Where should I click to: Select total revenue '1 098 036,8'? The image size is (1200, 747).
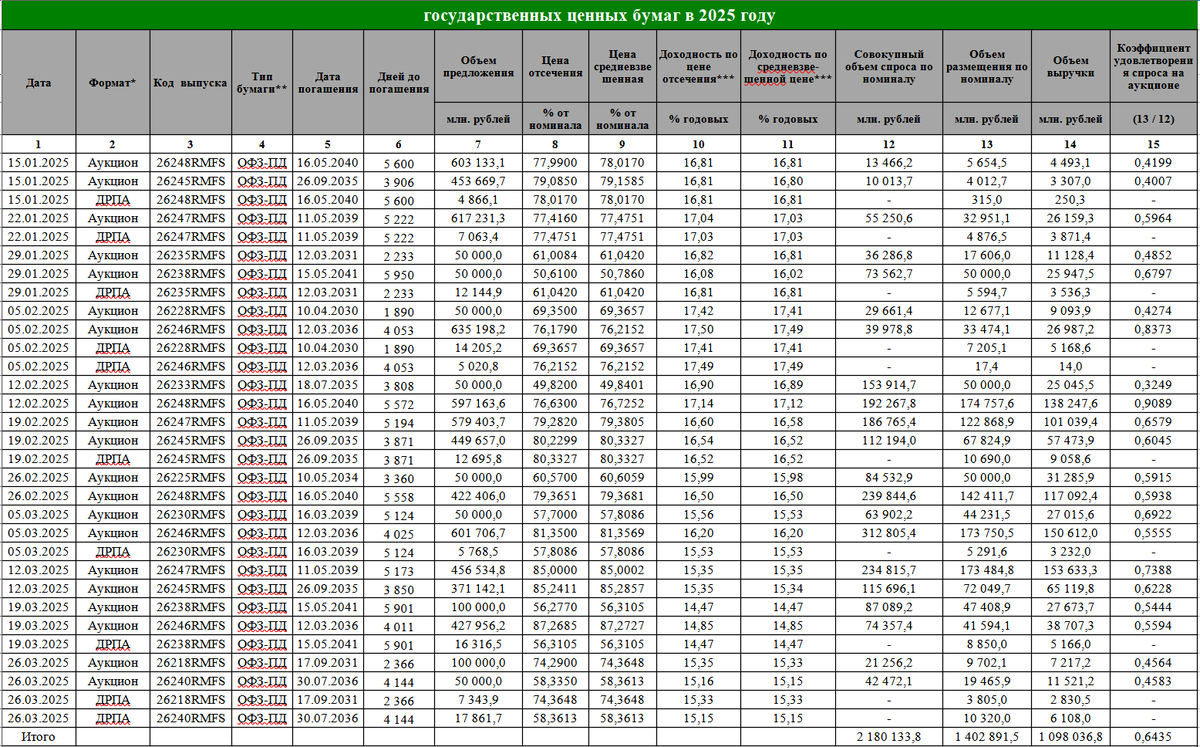[x=1069, y=737]
